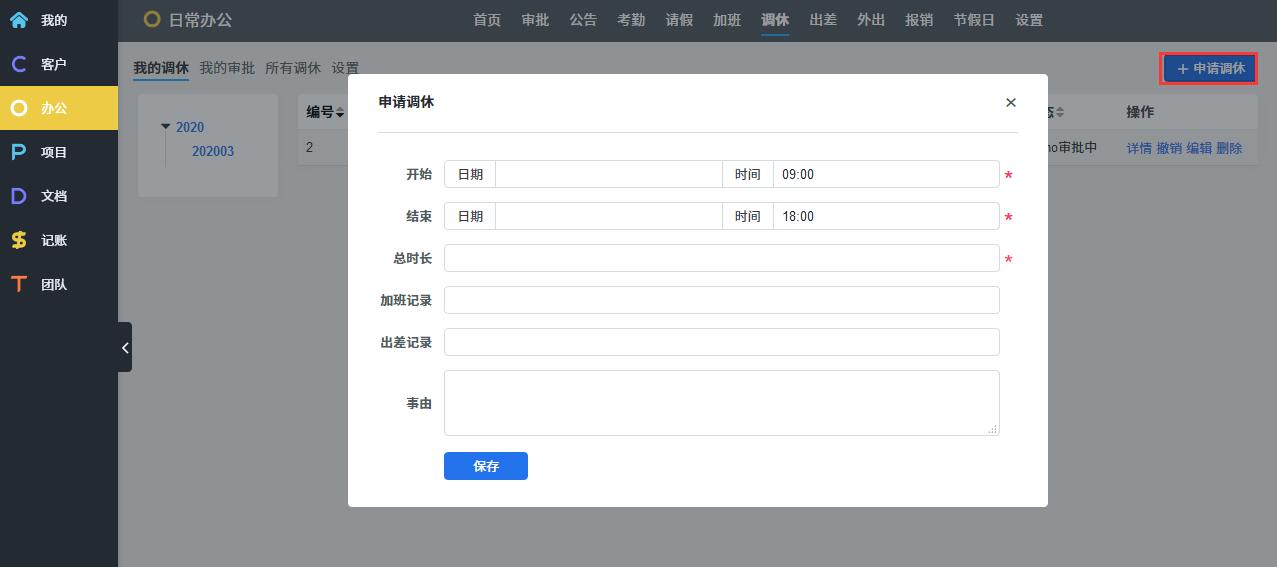Collapse the left sidebar with arrow handle
Viewport: 1277px width, 567px height.
(125, 347)
